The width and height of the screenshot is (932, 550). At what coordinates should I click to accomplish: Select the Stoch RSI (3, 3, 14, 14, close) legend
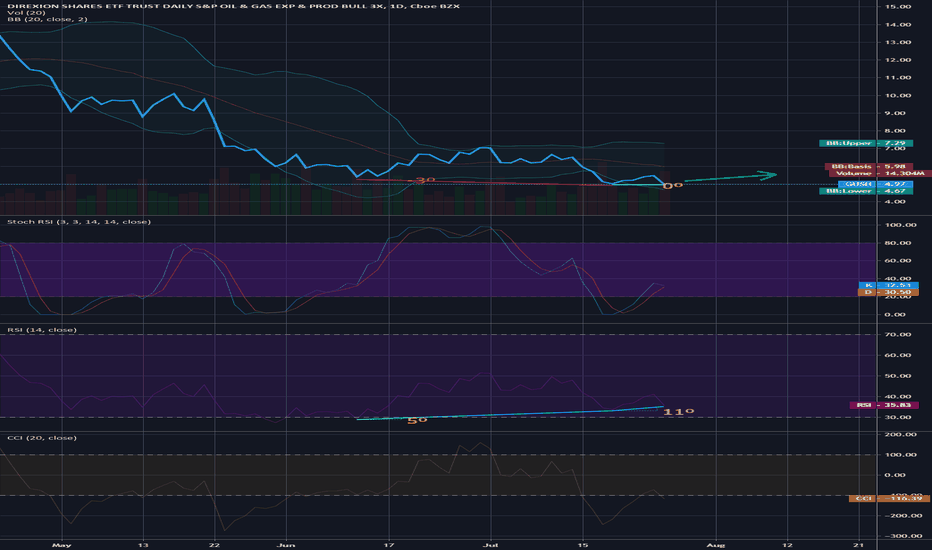(x=78, y=222)
